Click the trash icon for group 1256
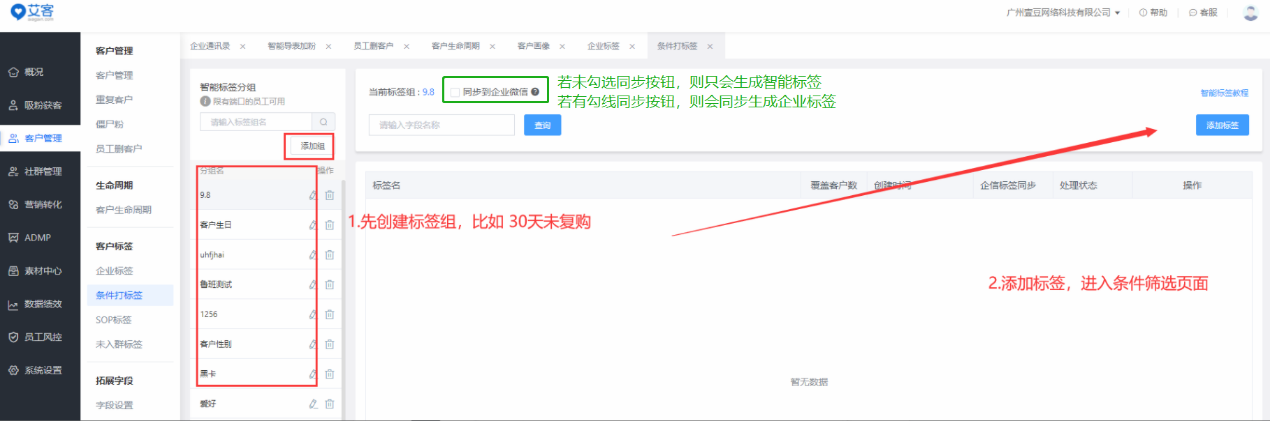Viewport: 1270px width, 421px height. 329,314
